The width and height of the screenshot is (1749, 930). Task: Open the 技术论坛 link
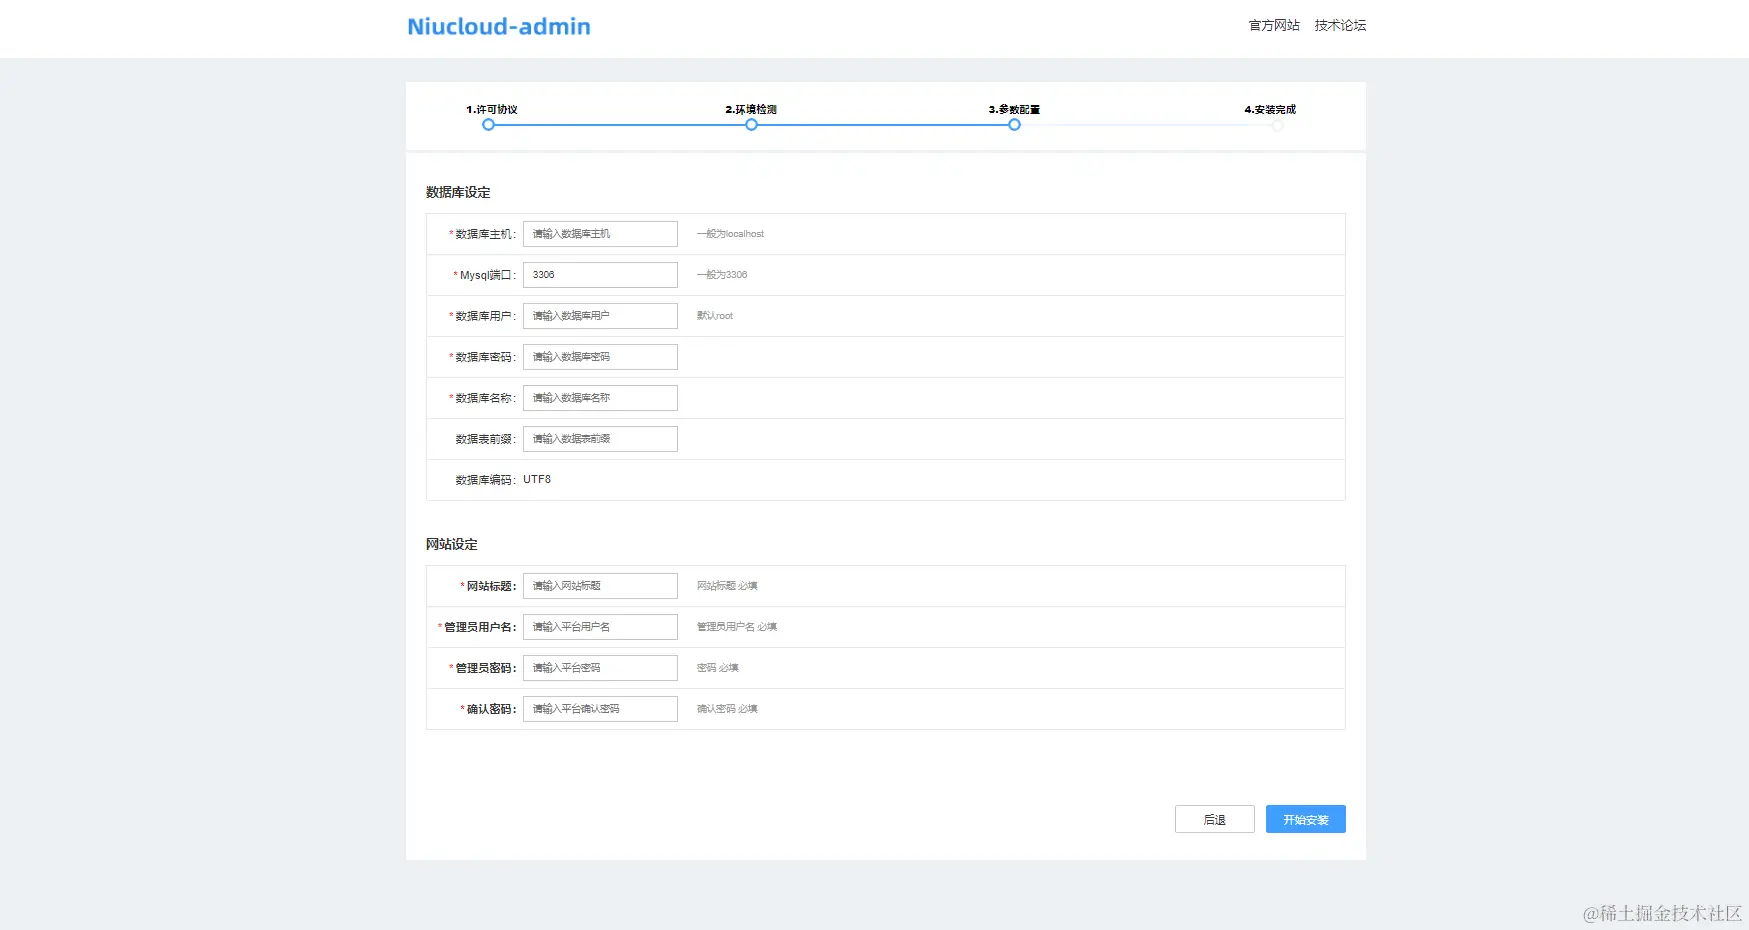[1340, 25]
